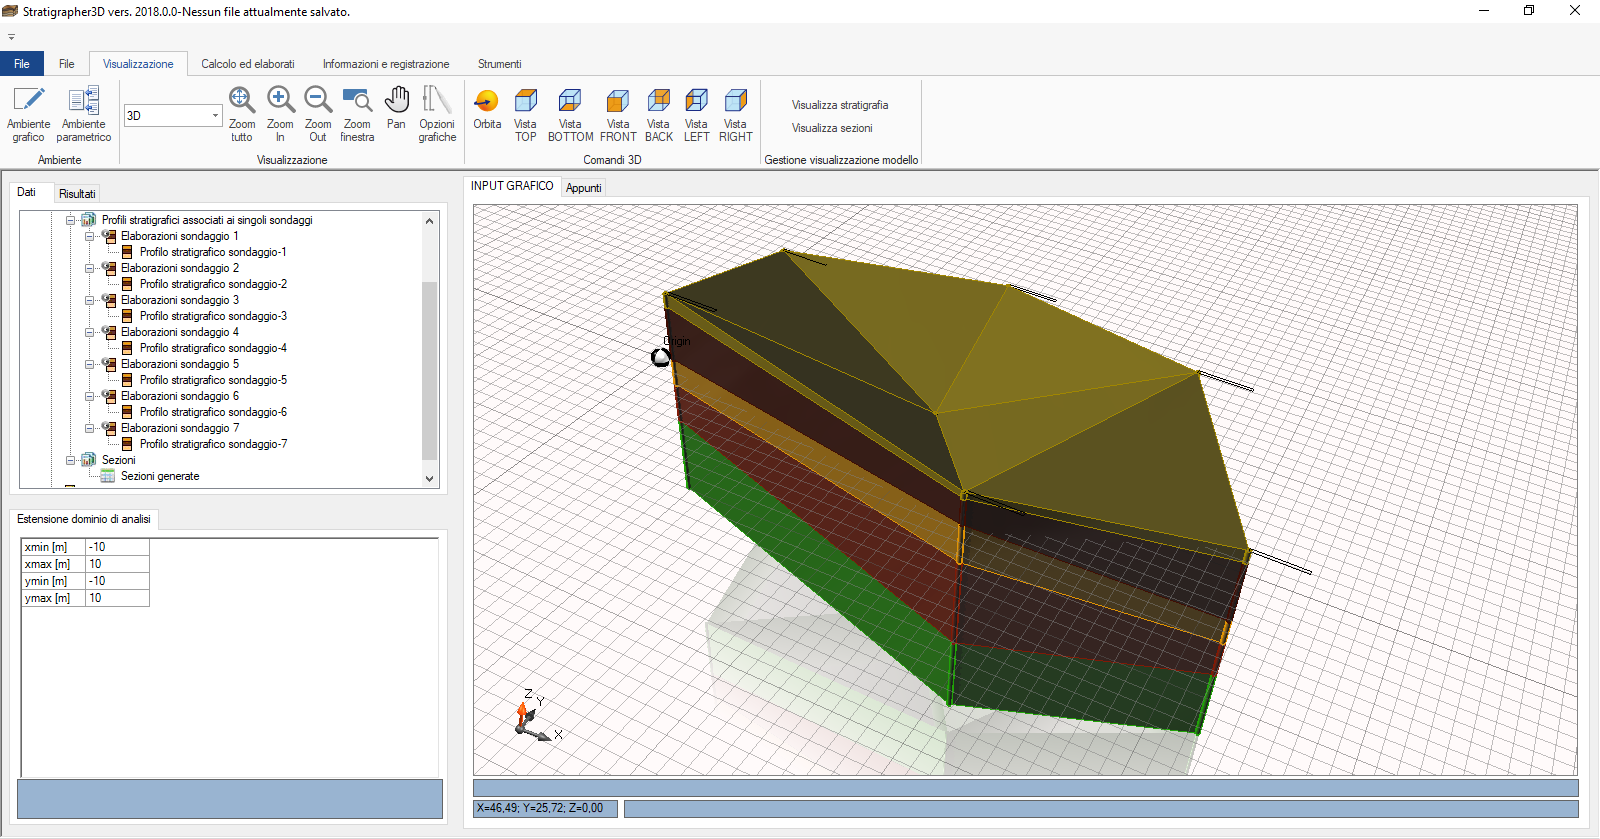The image size is (1600, 839).
Task: Open the 3D view mode combo box
Action: click(172, 115)
